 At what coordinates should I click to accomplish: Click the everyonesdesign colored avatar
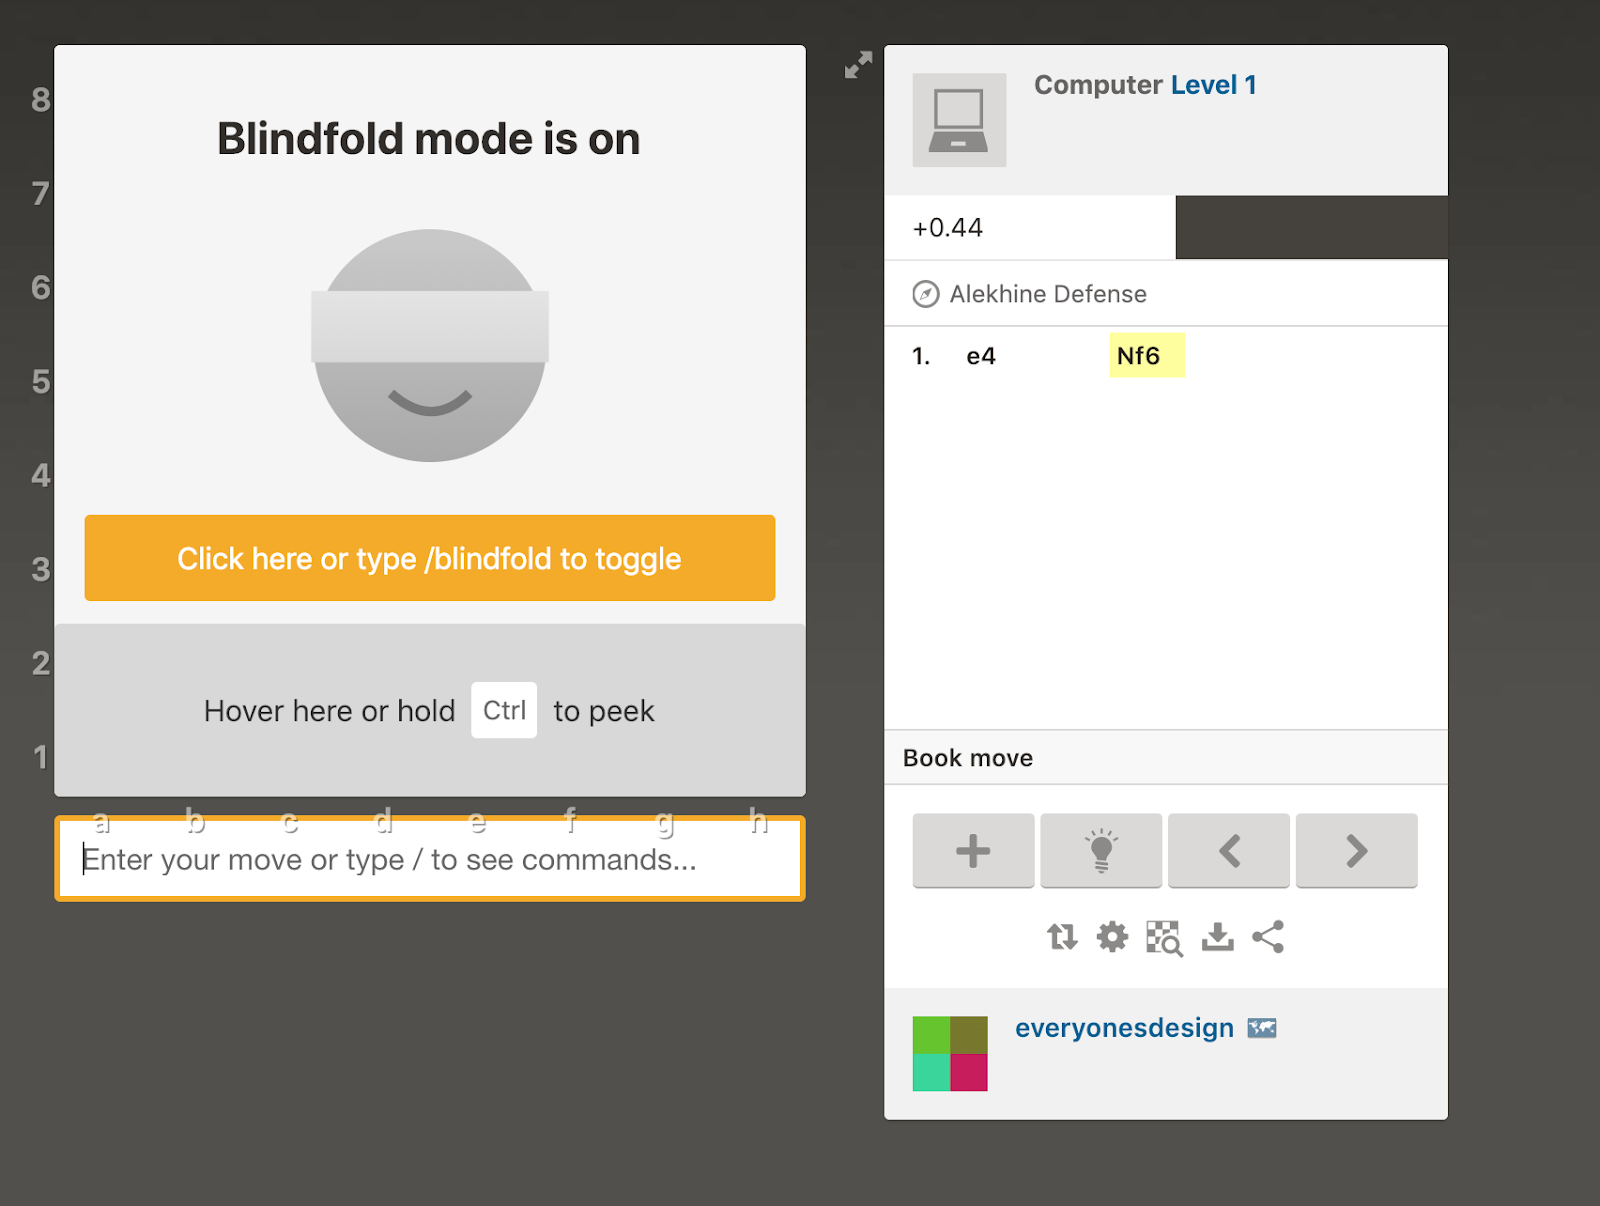tap(950, 1054)
